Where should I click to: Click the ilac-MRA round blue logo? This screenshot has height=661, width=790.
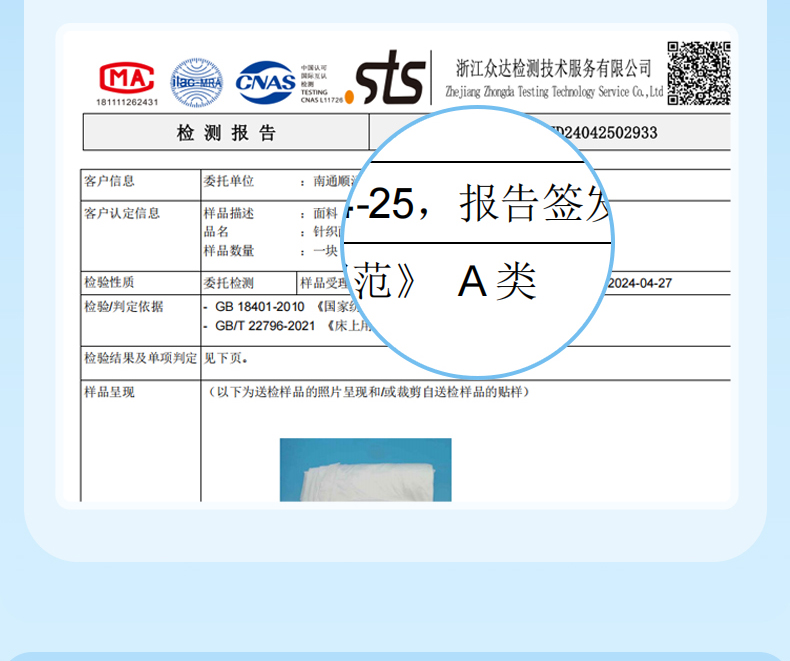(x=196, y=82)
